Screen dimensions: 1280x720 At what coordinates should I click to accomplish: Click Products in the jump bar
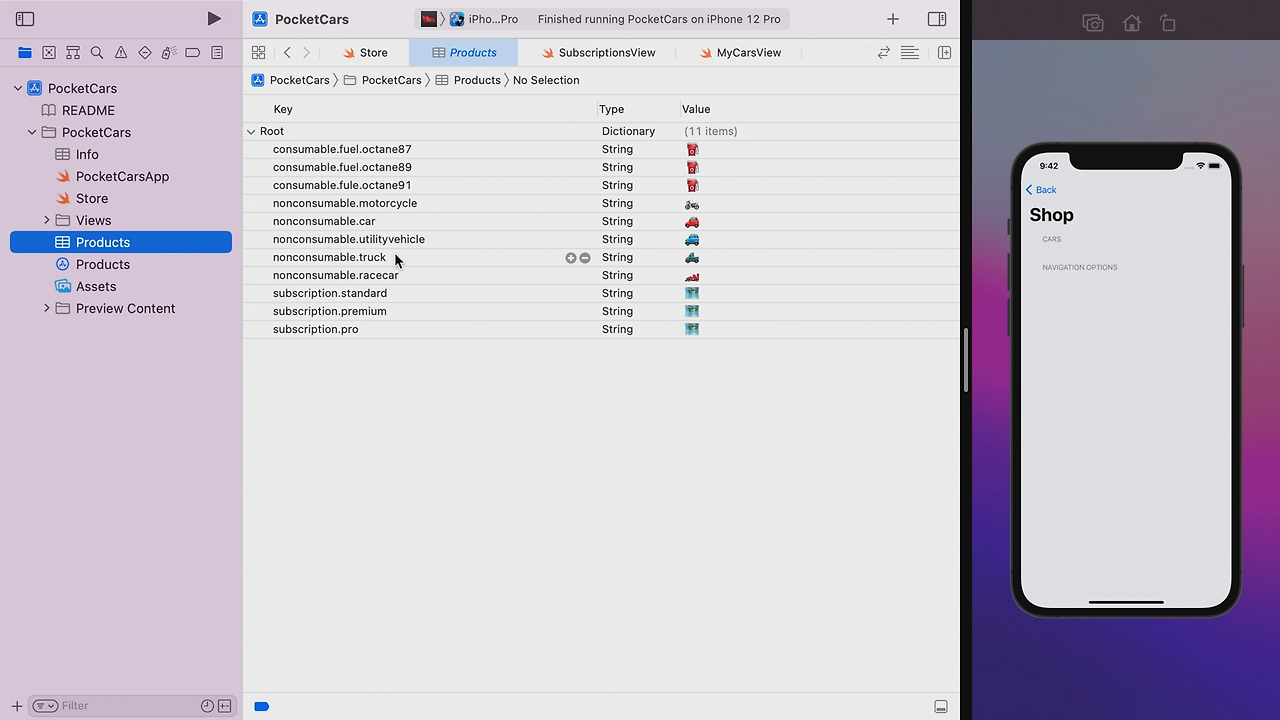coord(468,80)
